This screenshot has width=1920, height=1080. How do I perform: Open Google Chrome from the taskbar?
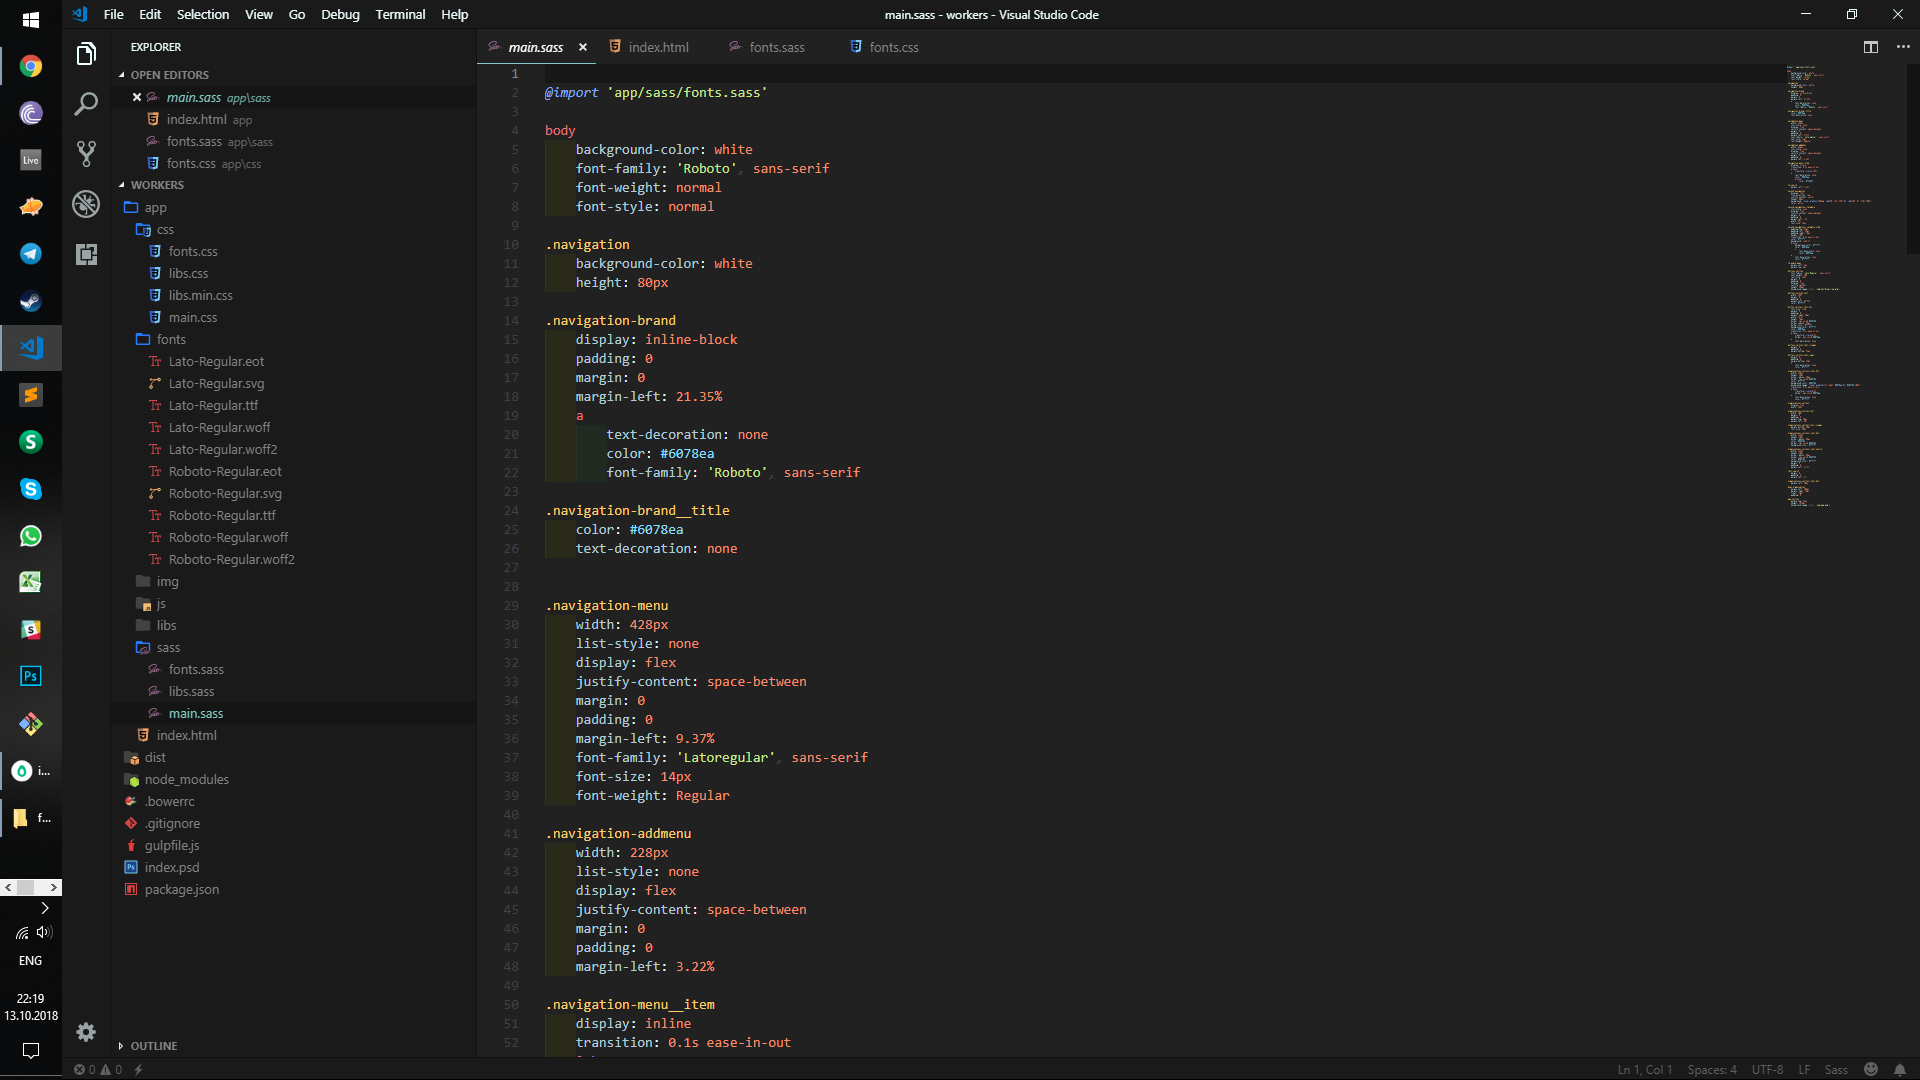(x=31, y=66)
